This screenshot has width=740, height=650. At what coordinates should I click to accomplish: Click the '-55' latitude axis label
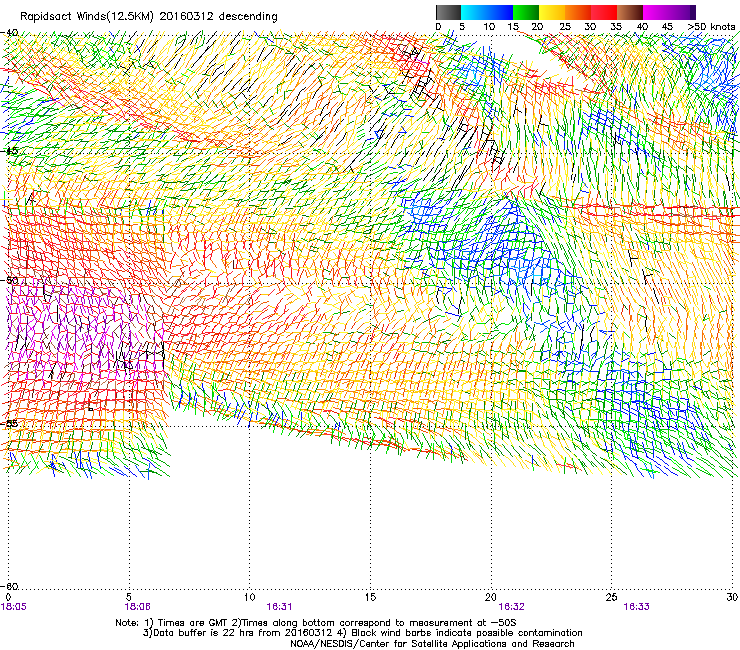9,423
